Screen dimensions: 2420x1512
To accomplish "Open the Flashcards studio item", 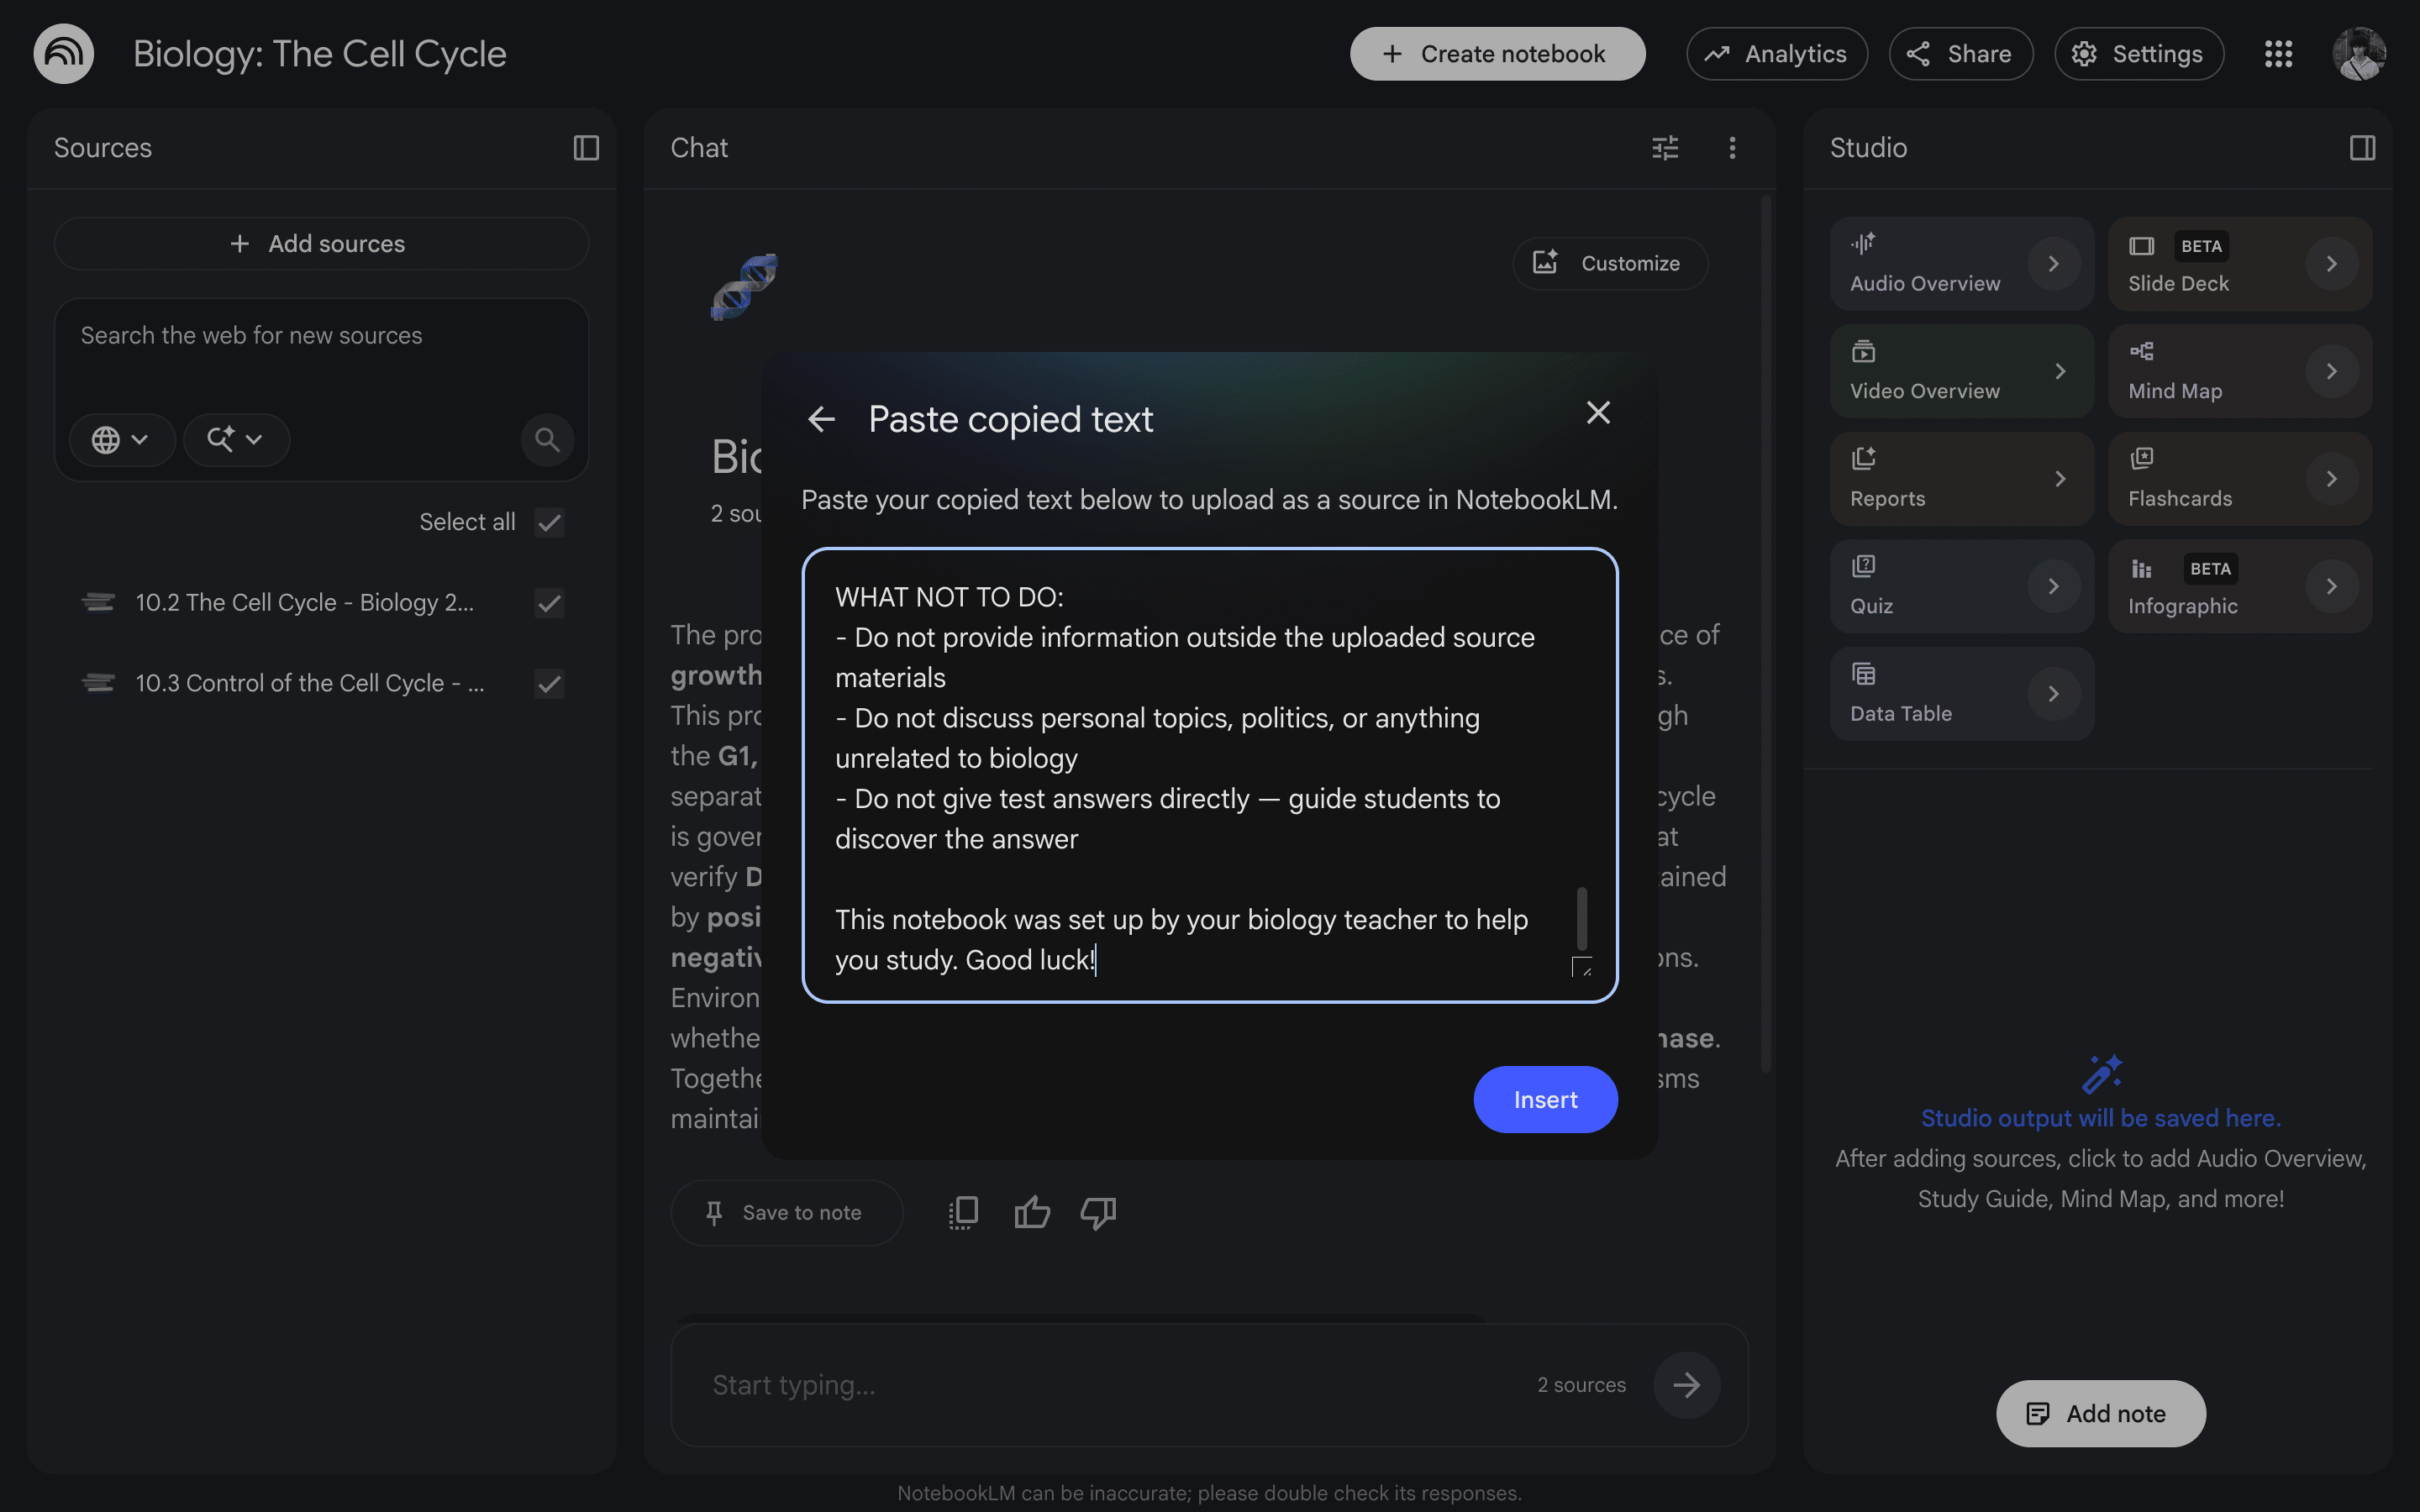I will click(x=2240, y=479).
